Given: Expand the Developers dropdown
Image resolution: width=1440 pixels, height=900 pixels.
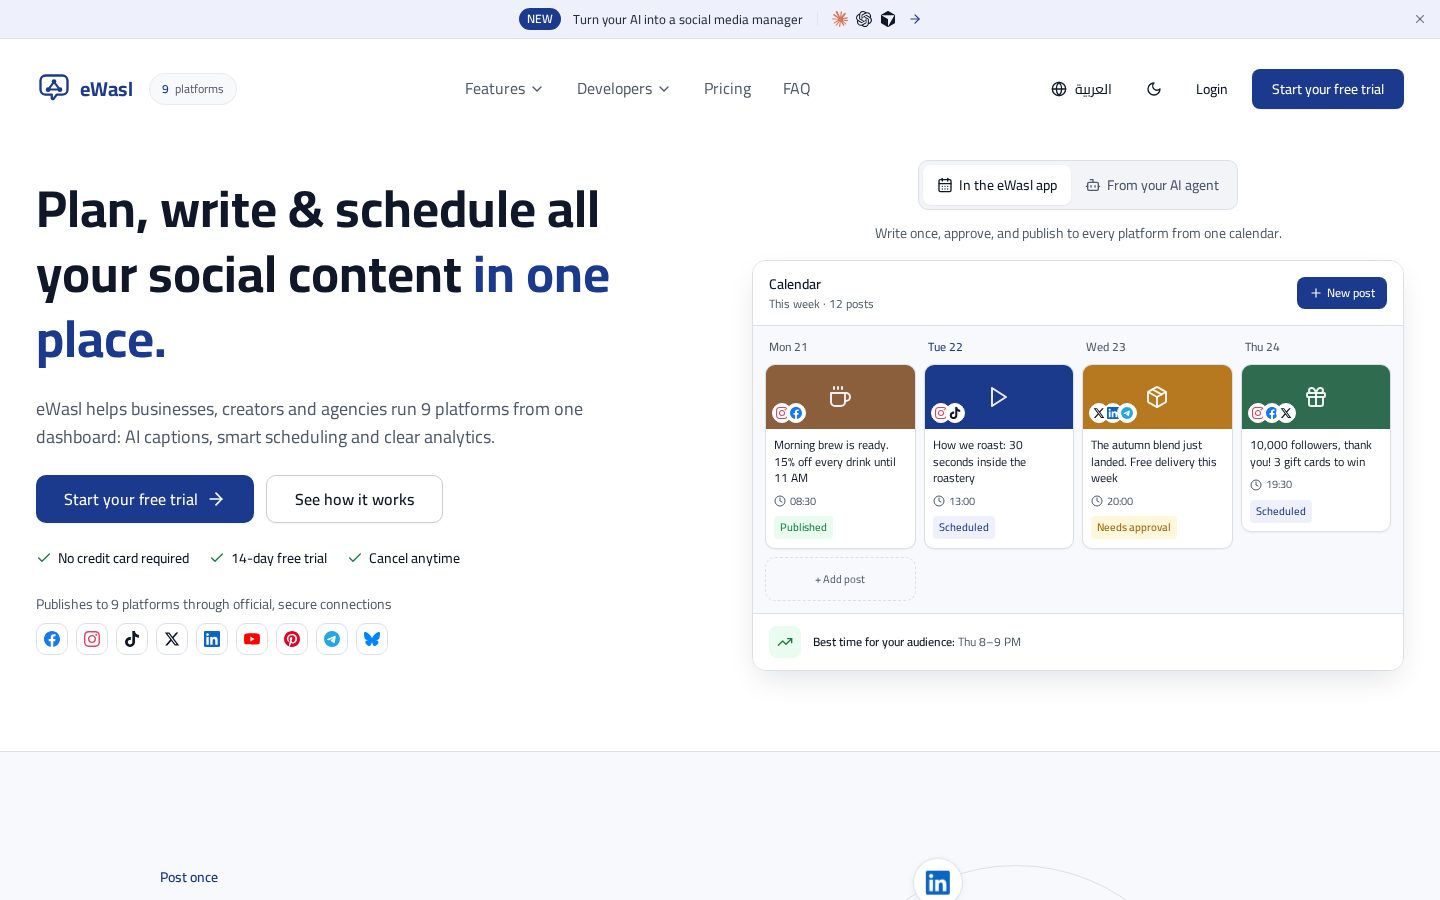Looking at the screenshot, I should (623, 89).
